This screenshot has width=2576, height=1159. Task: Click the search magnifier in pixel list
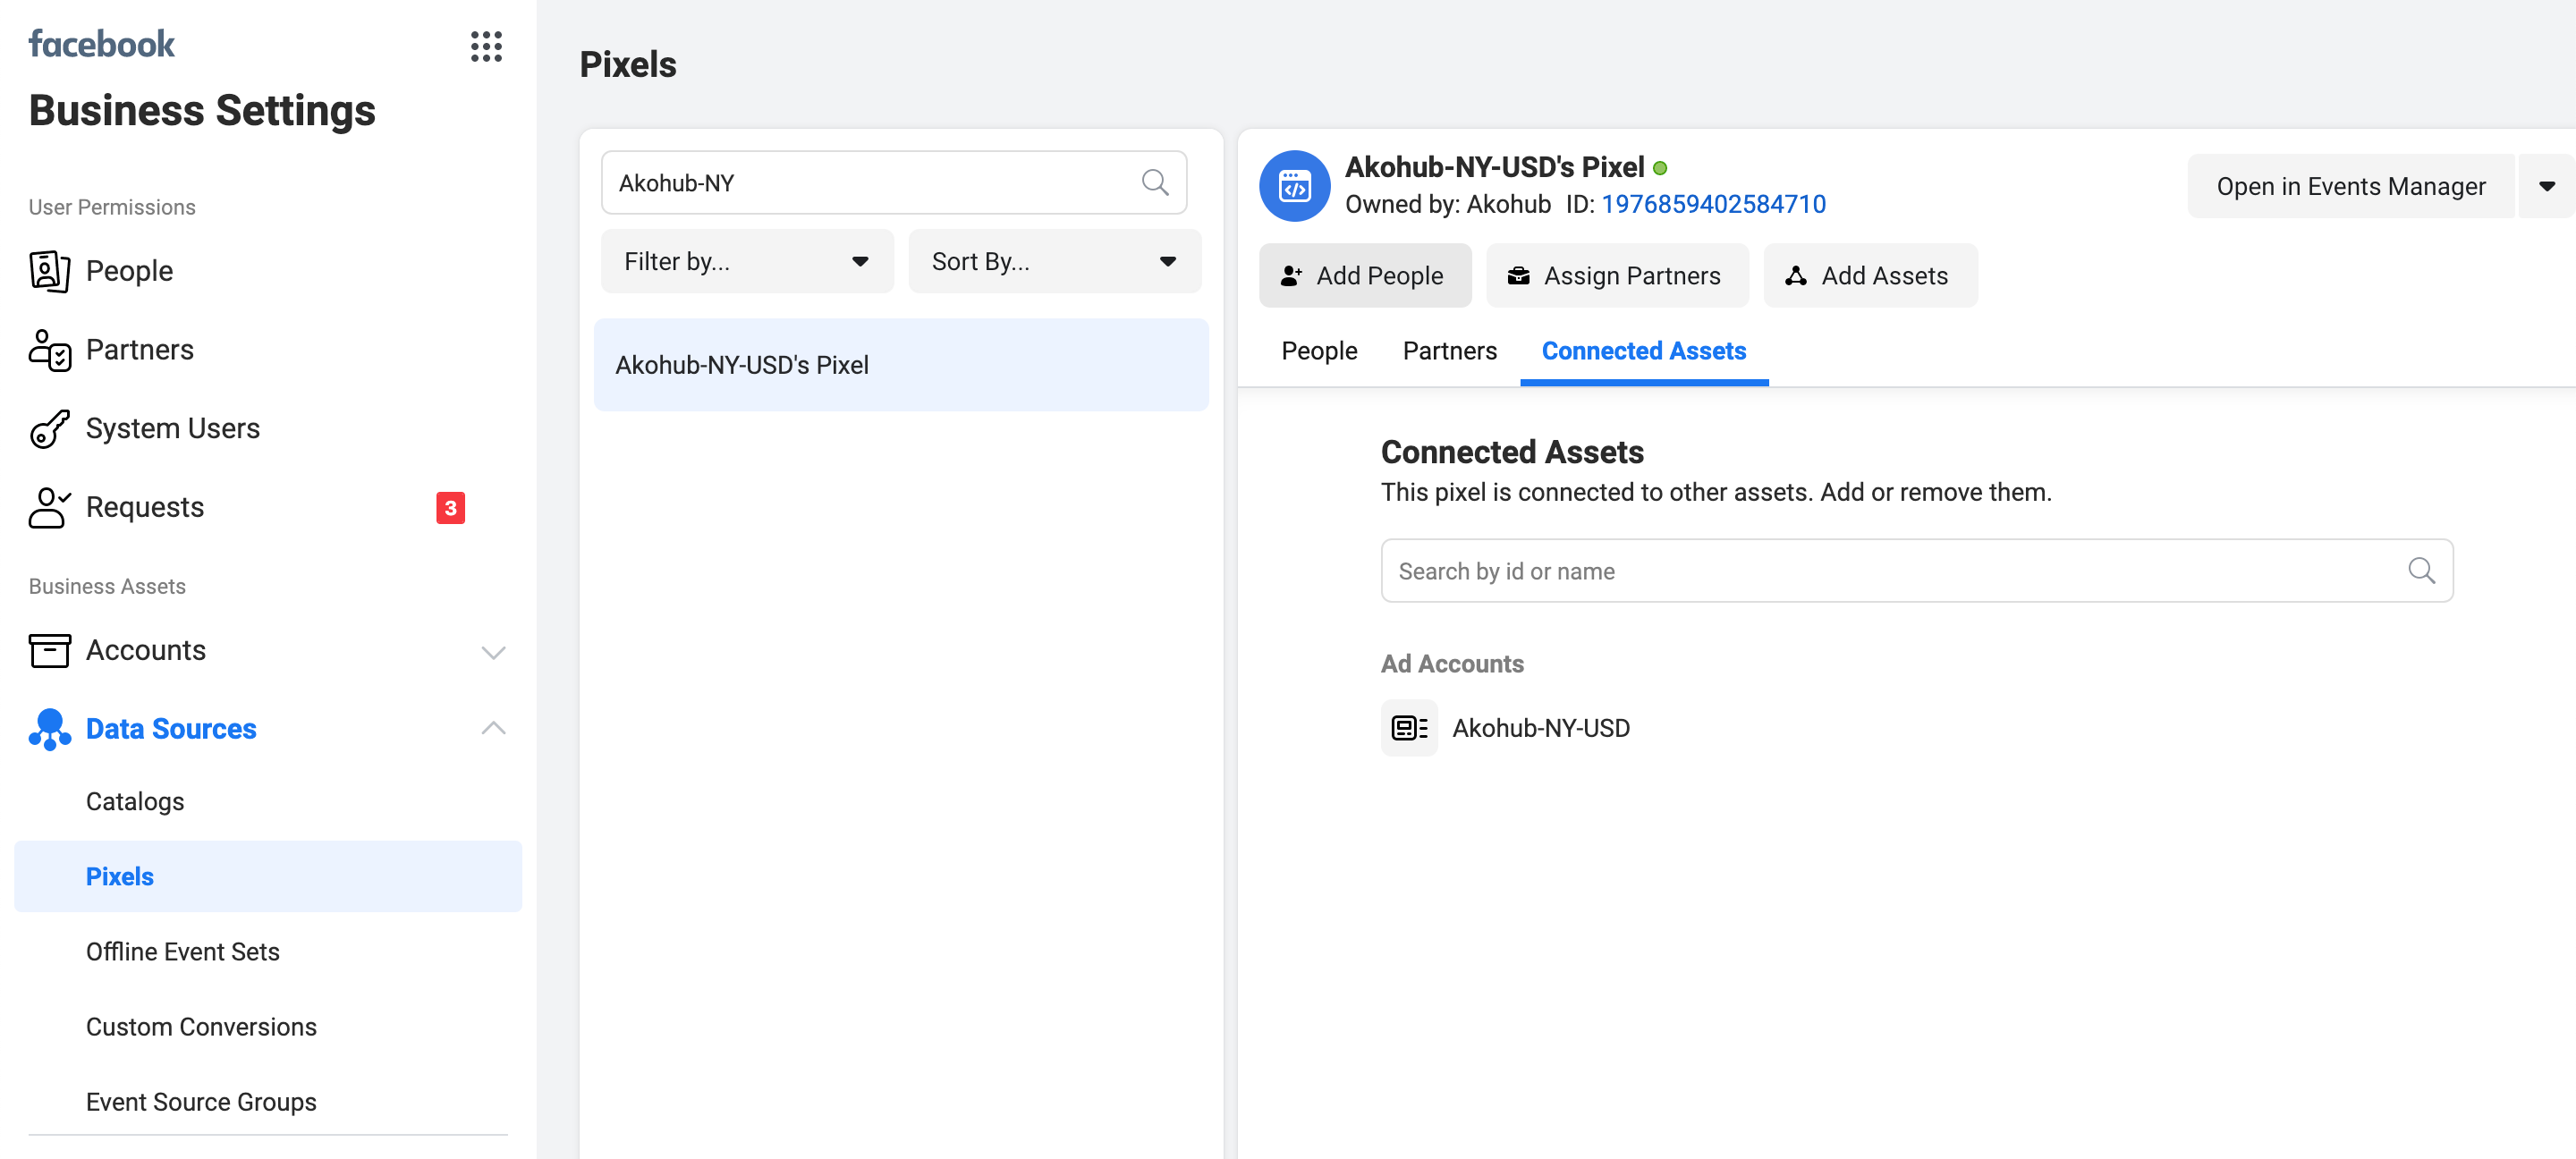(1154, 183)
